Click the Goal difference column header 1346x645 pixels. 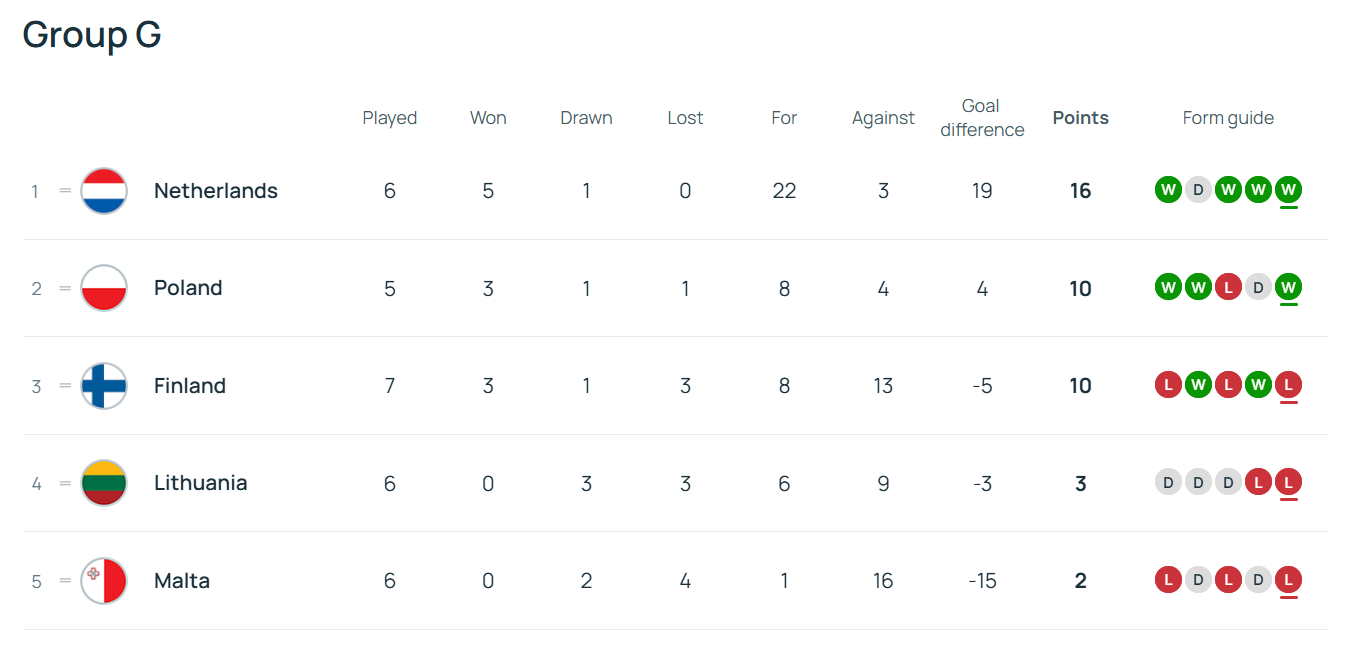pos(982,118)
